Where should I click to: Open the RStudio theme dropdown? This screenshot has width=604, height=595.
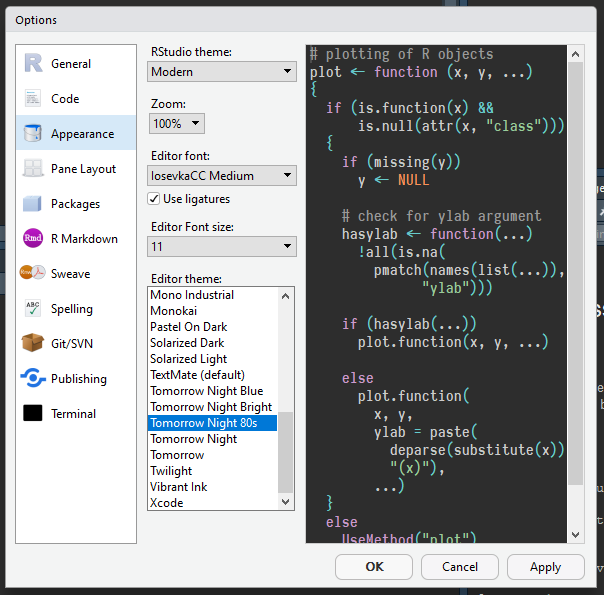coord(222,71)
